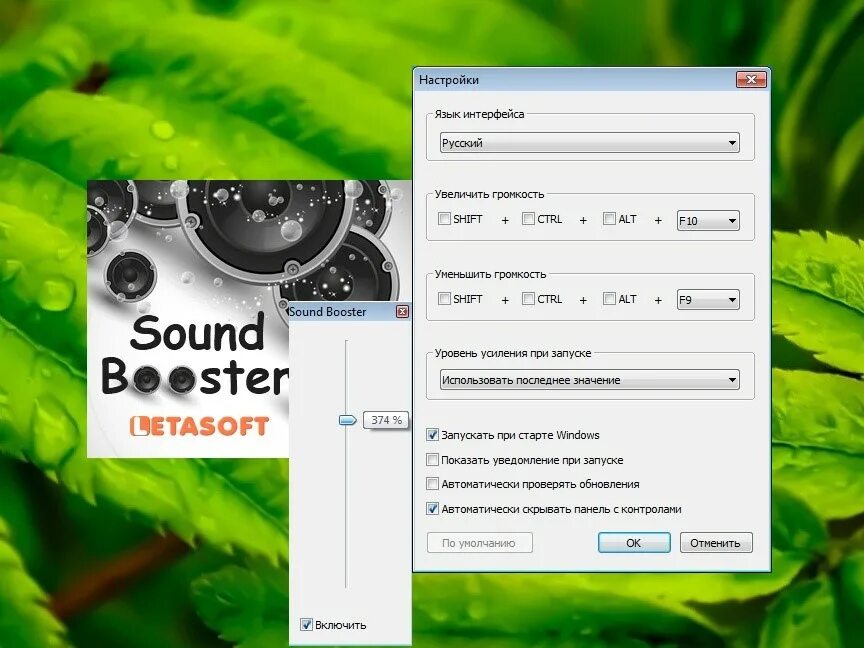Click the Уменьшить громкость group label
The image size is (864, 648).
[490, 274]
